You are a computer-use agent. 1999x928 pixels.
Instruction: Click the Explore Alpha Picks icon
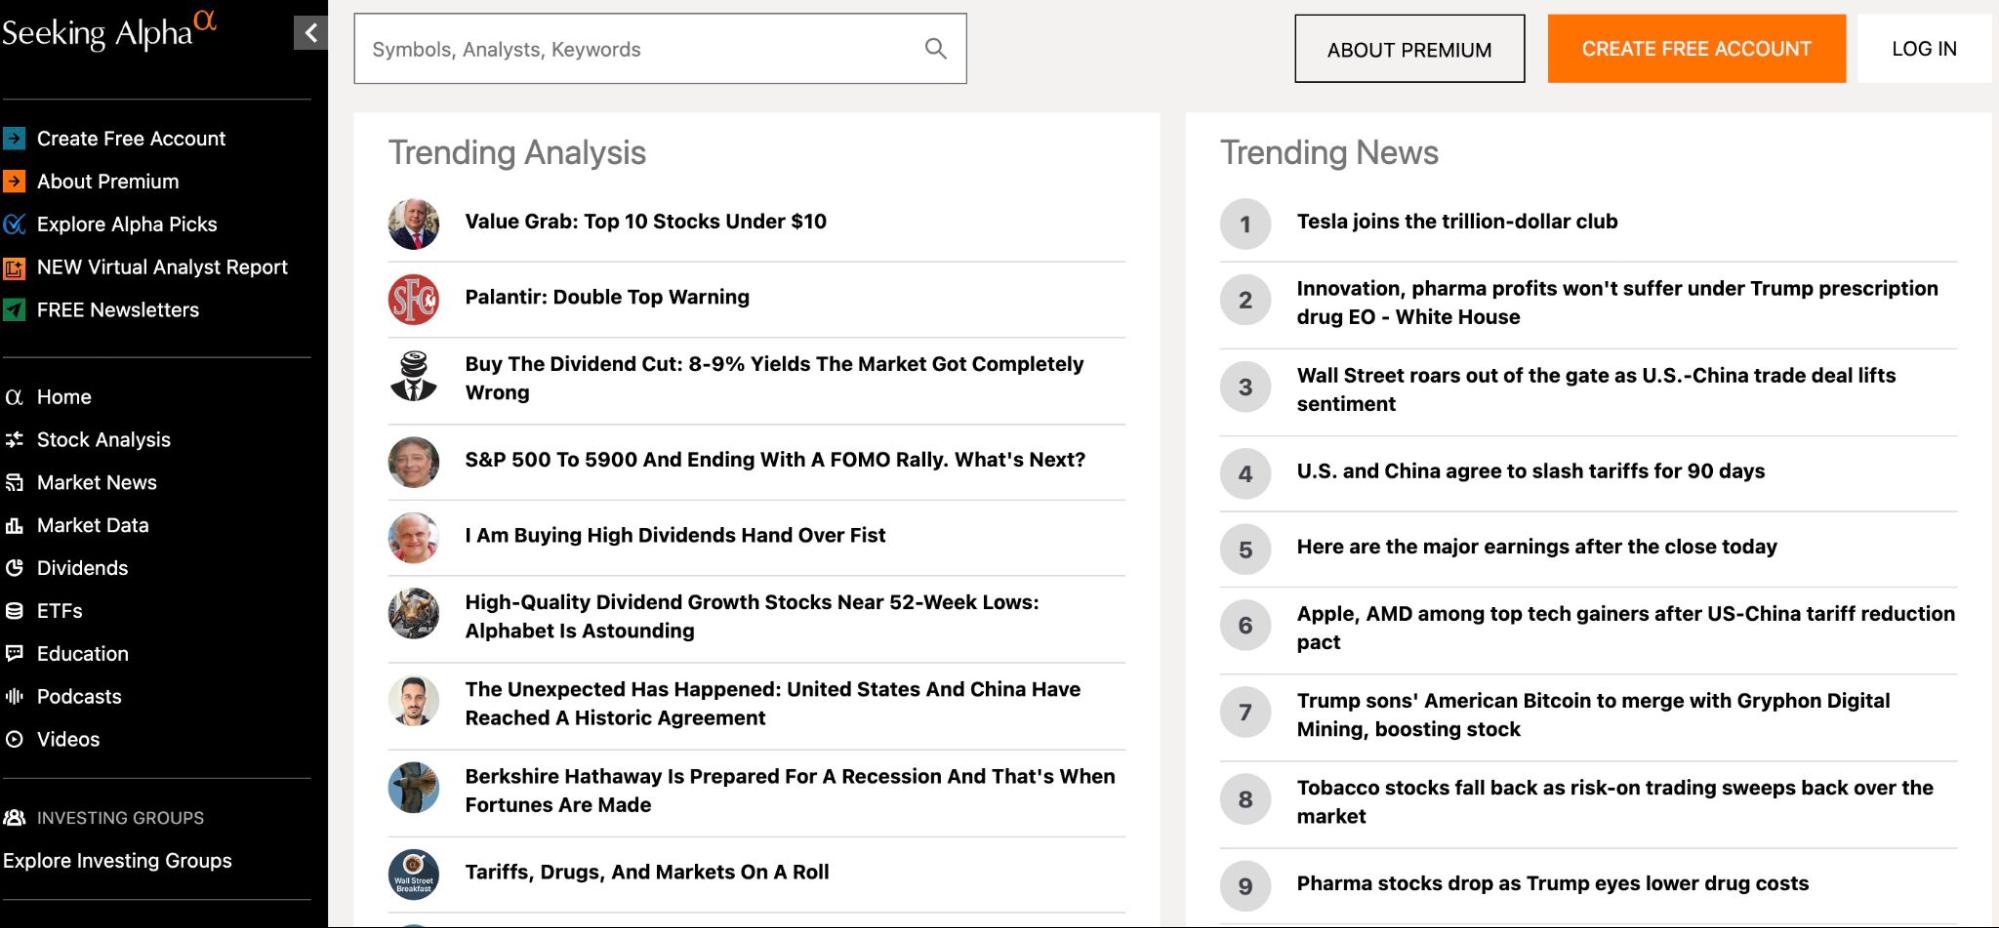point(14,224)
